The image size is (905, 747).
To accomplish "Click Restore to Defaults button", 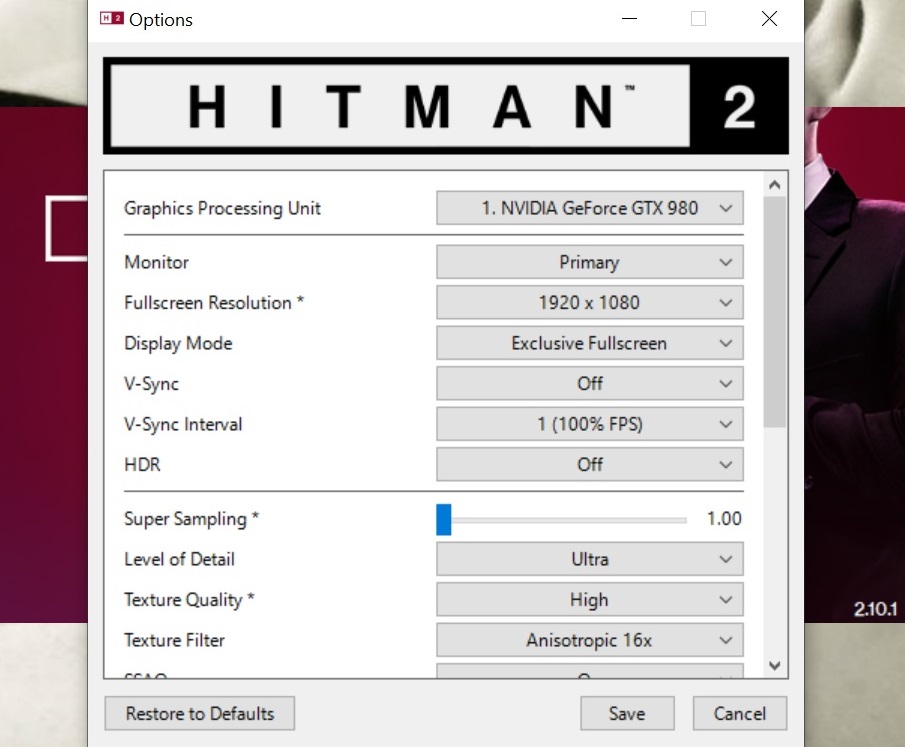I will (x=200, y=714).
